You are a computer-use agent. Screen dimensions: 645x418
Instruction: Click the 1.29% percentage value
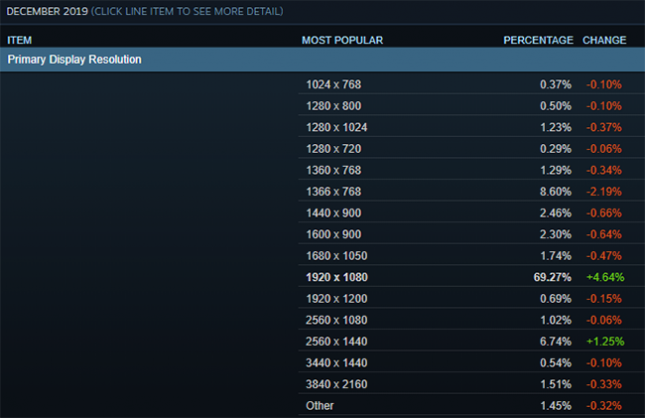pos(556,170)
